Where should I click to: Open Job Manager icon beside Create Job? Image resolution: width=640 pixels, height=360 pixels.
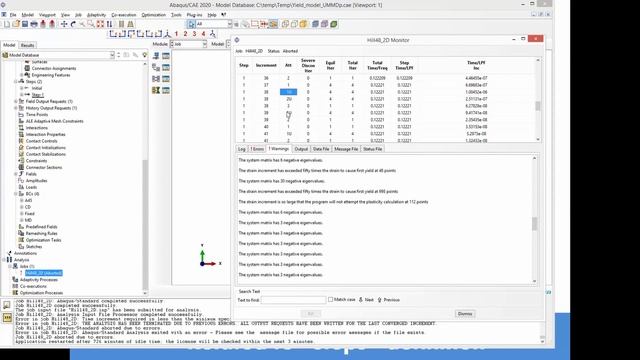[166, 56]
